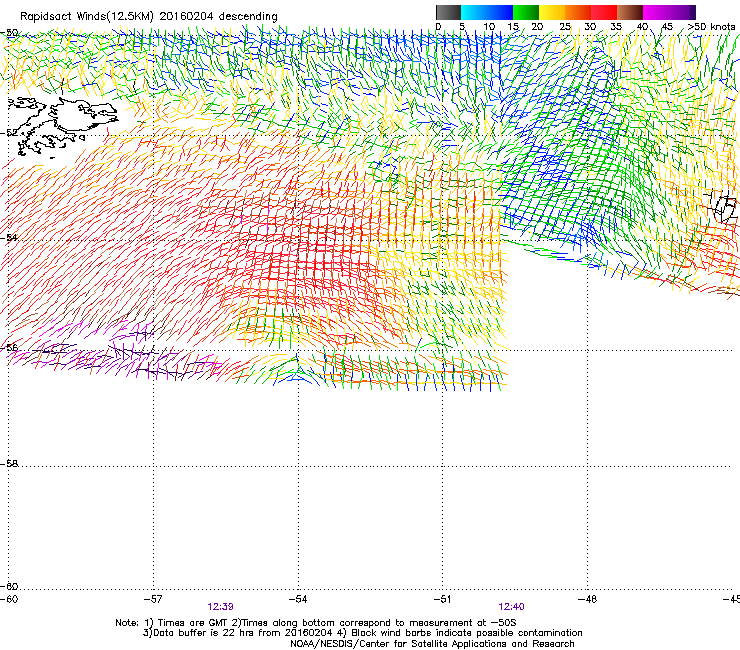Click the 'Note: 1) Times are GMT' footer line
This screenshot has width=740, height=650.
pyautogui.click(x=316, y=623)
